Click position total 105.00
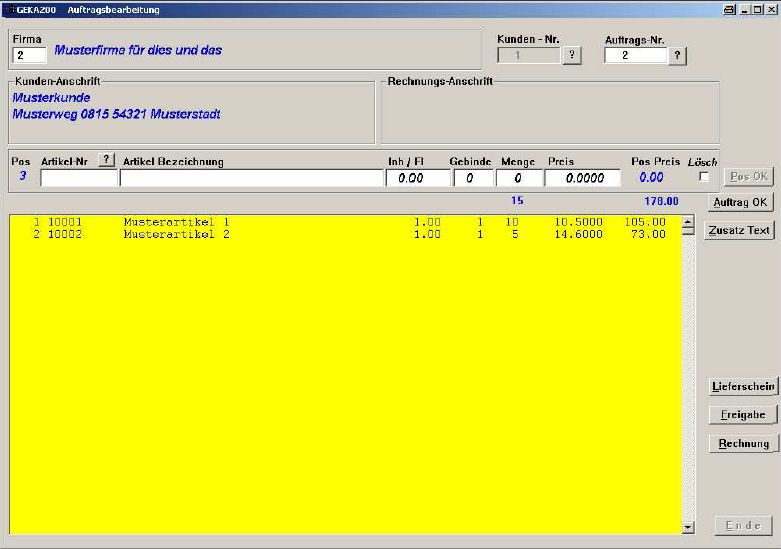781x549 pixels. [645, 222]
